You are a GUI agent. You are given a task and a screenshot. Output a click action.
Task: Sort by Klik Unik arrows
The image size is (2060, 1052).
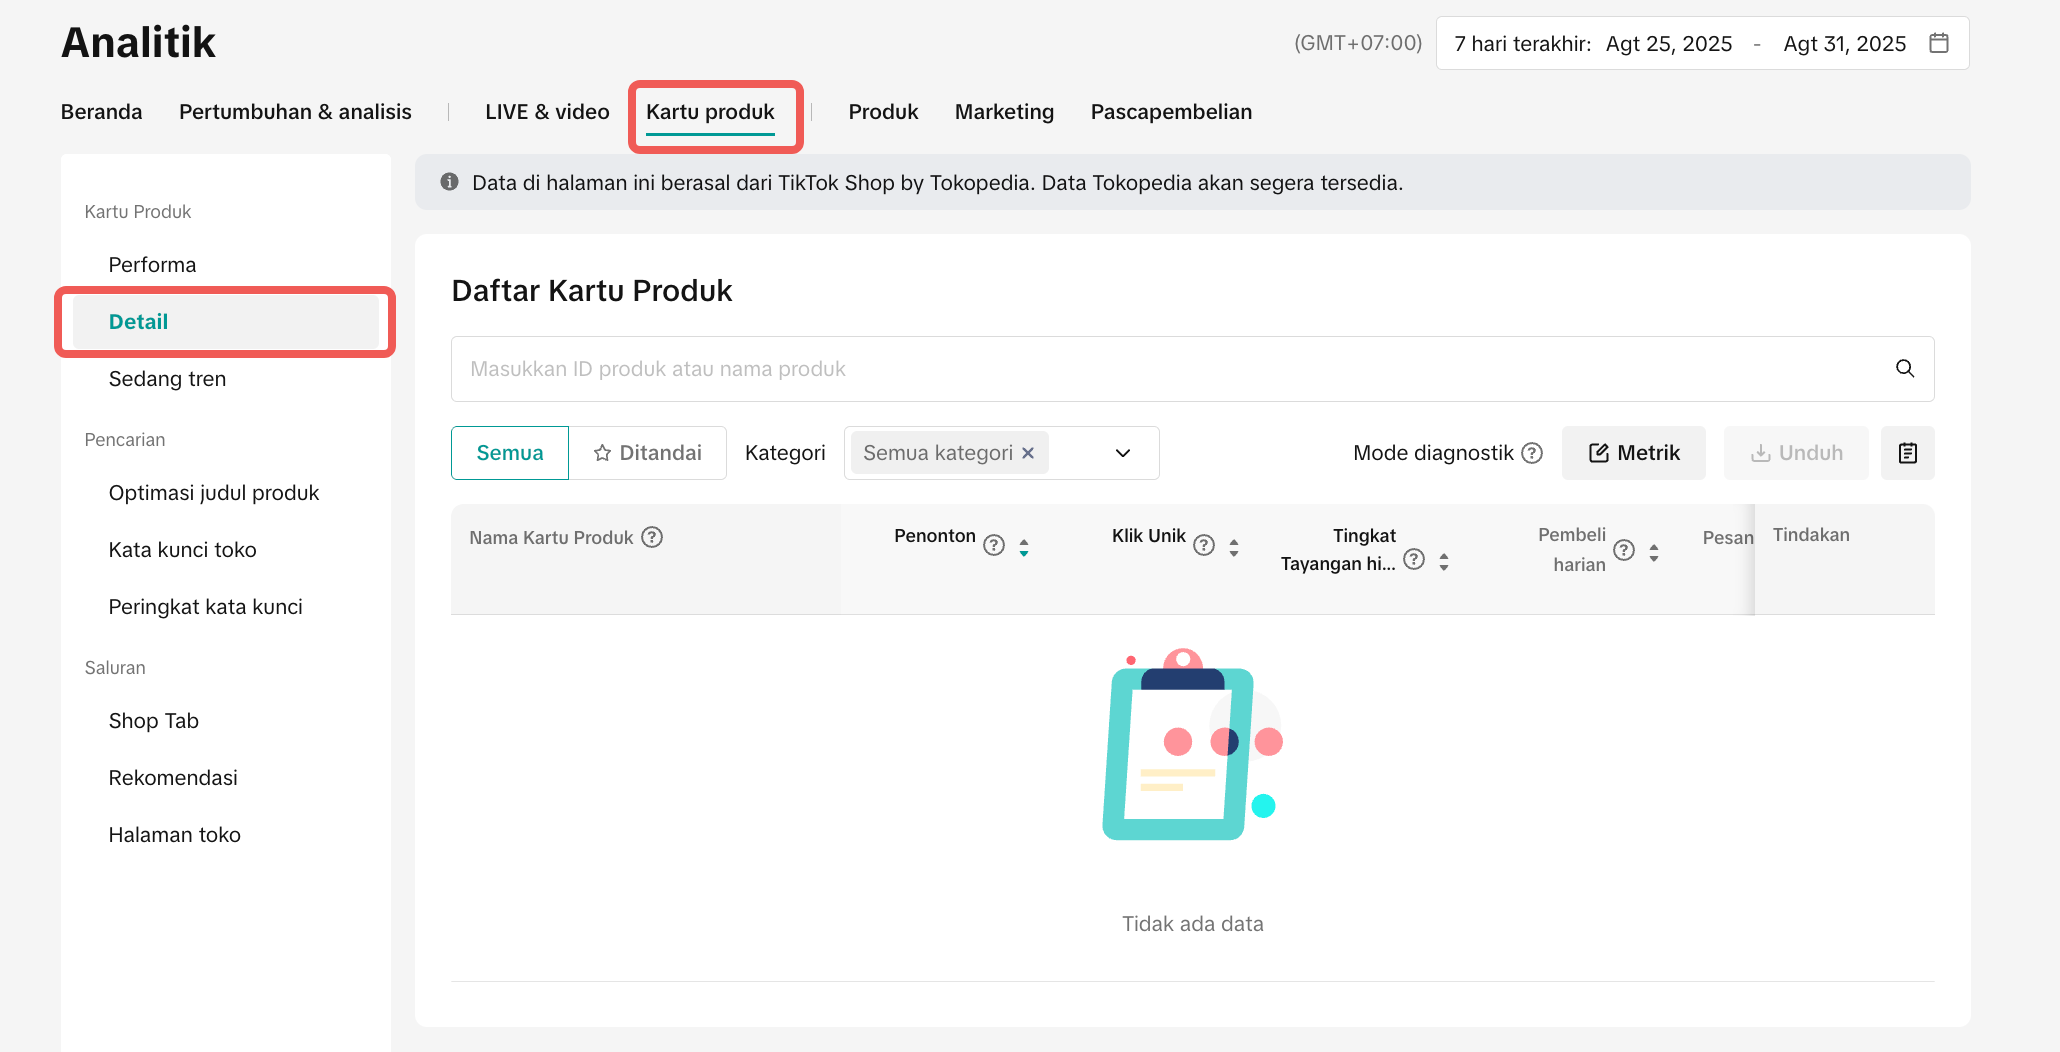(1234, 547)
